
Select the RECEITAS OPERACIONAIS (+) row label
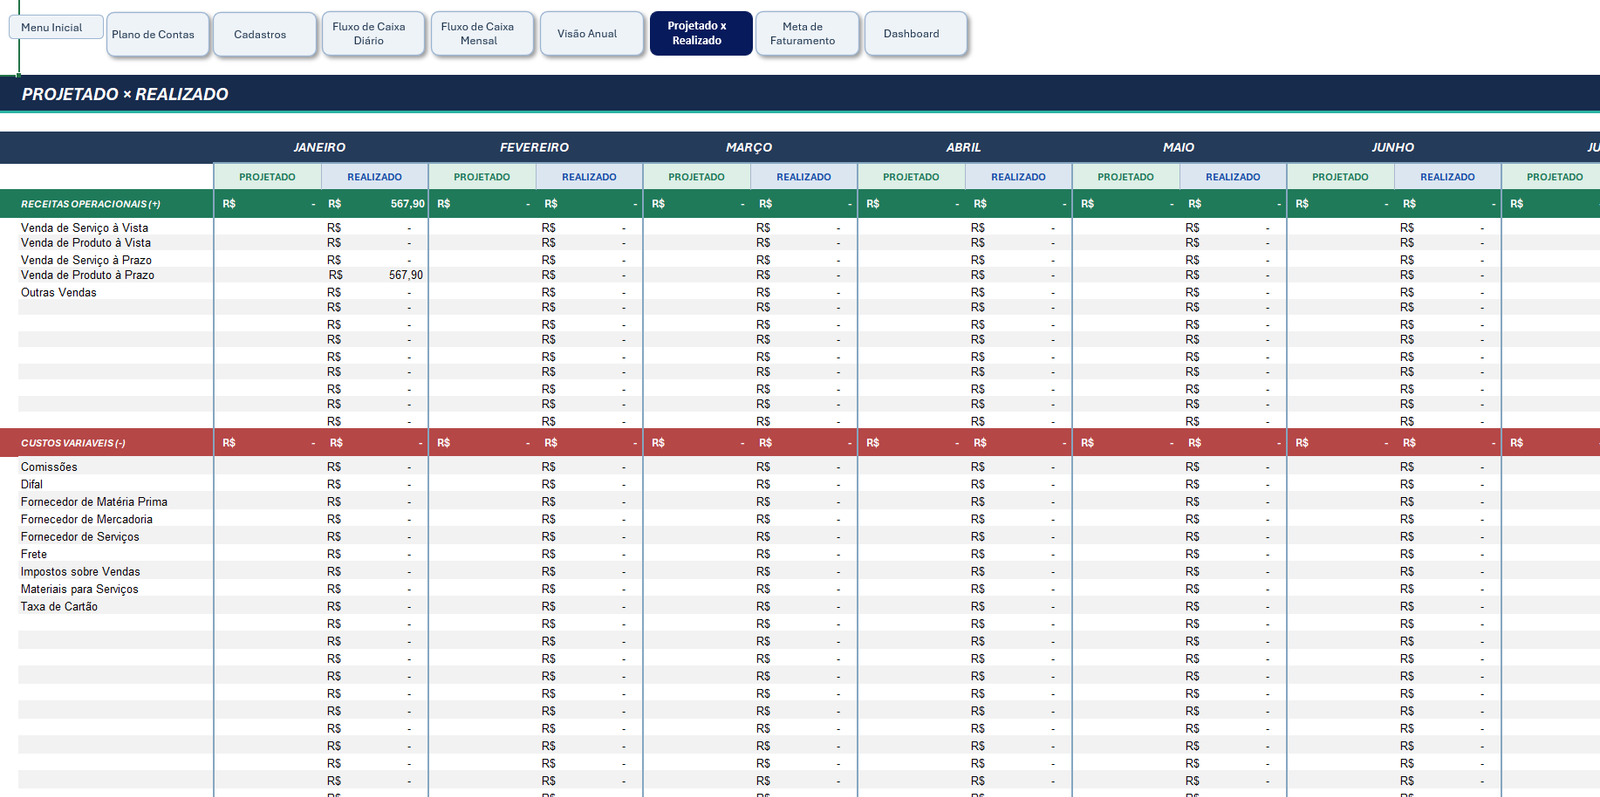91,204
